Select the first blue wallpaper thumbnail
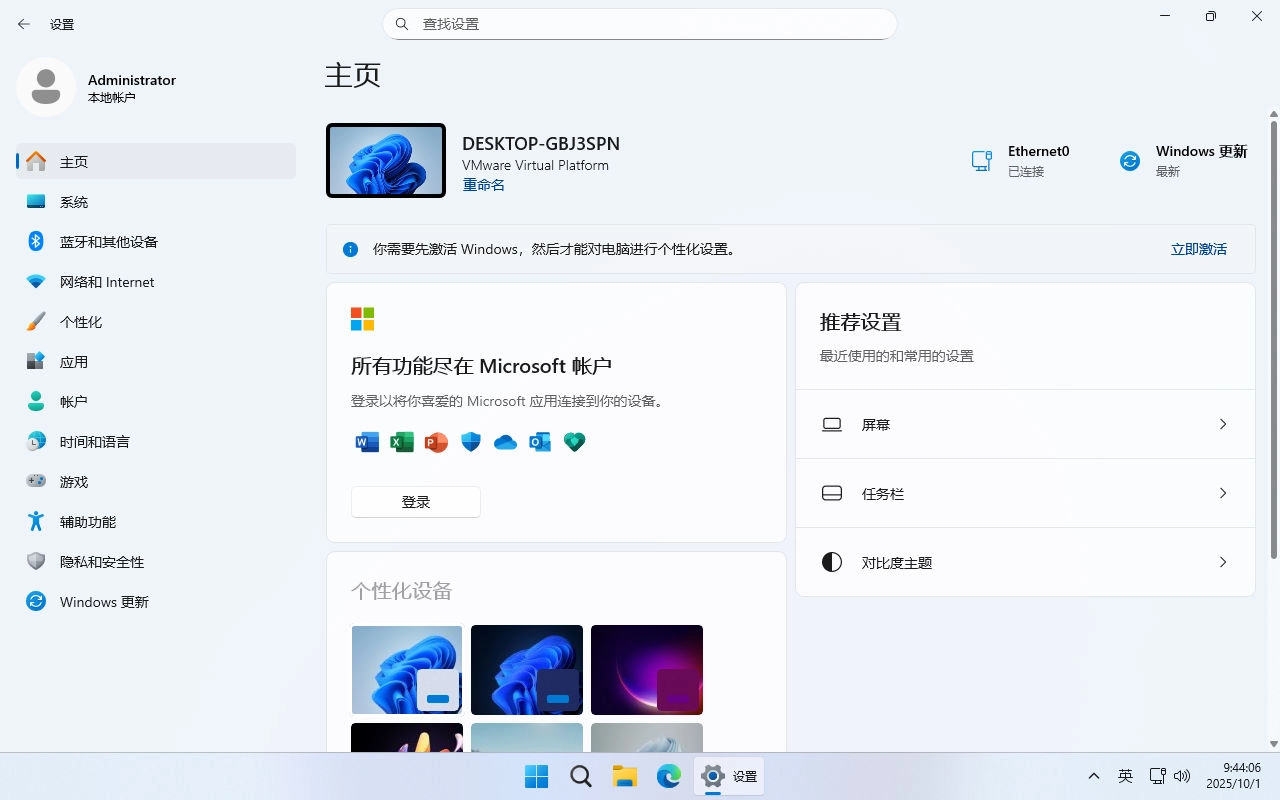1280x800 pixels. click(x=406, y=670)
